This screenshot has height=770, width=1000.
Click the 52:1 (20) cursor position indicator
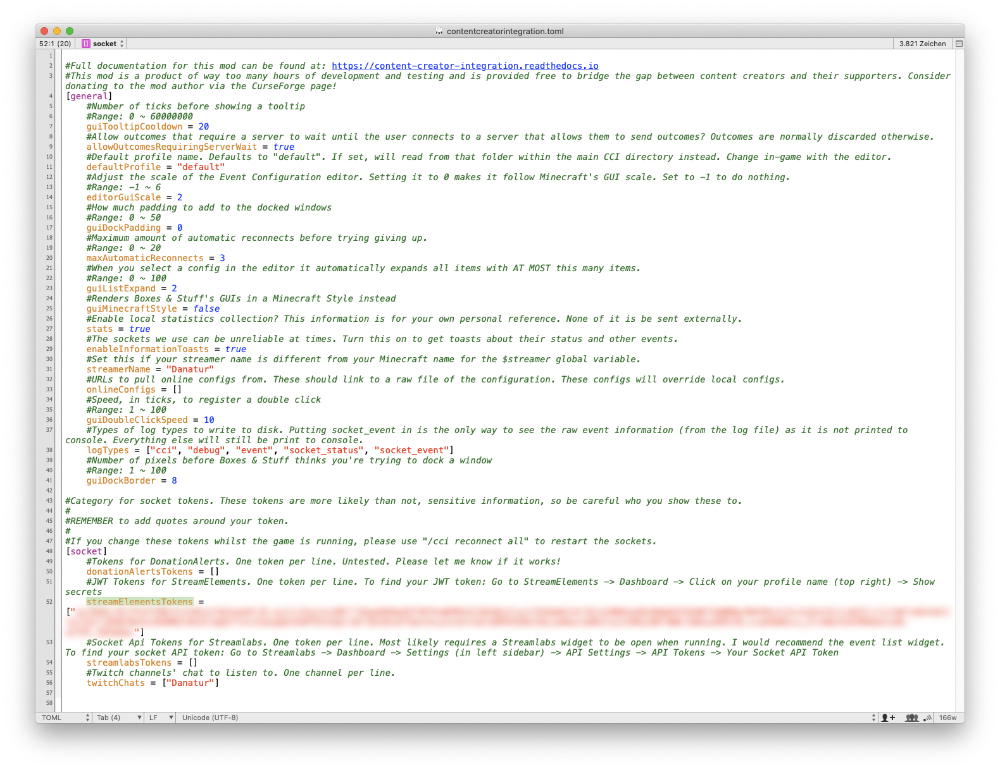pos(55,44)
